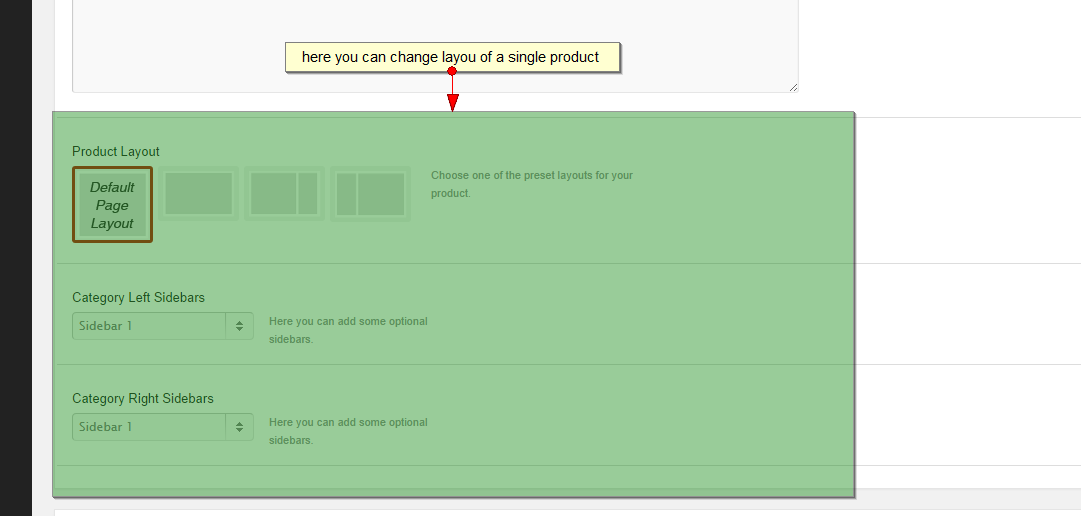Click the textarea resize handle
Screen dimensions: 1081x516
[x=793, y=87]
